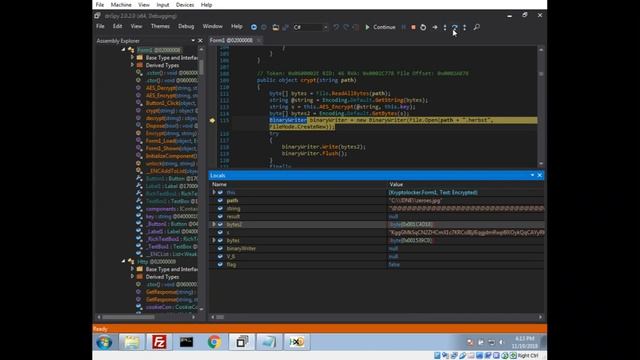Screen dimensions: 640x360
Task: Click Assembly Explorer horizontal scrollbar thumb
Action: pyautogui.click(x=129, y=317)
